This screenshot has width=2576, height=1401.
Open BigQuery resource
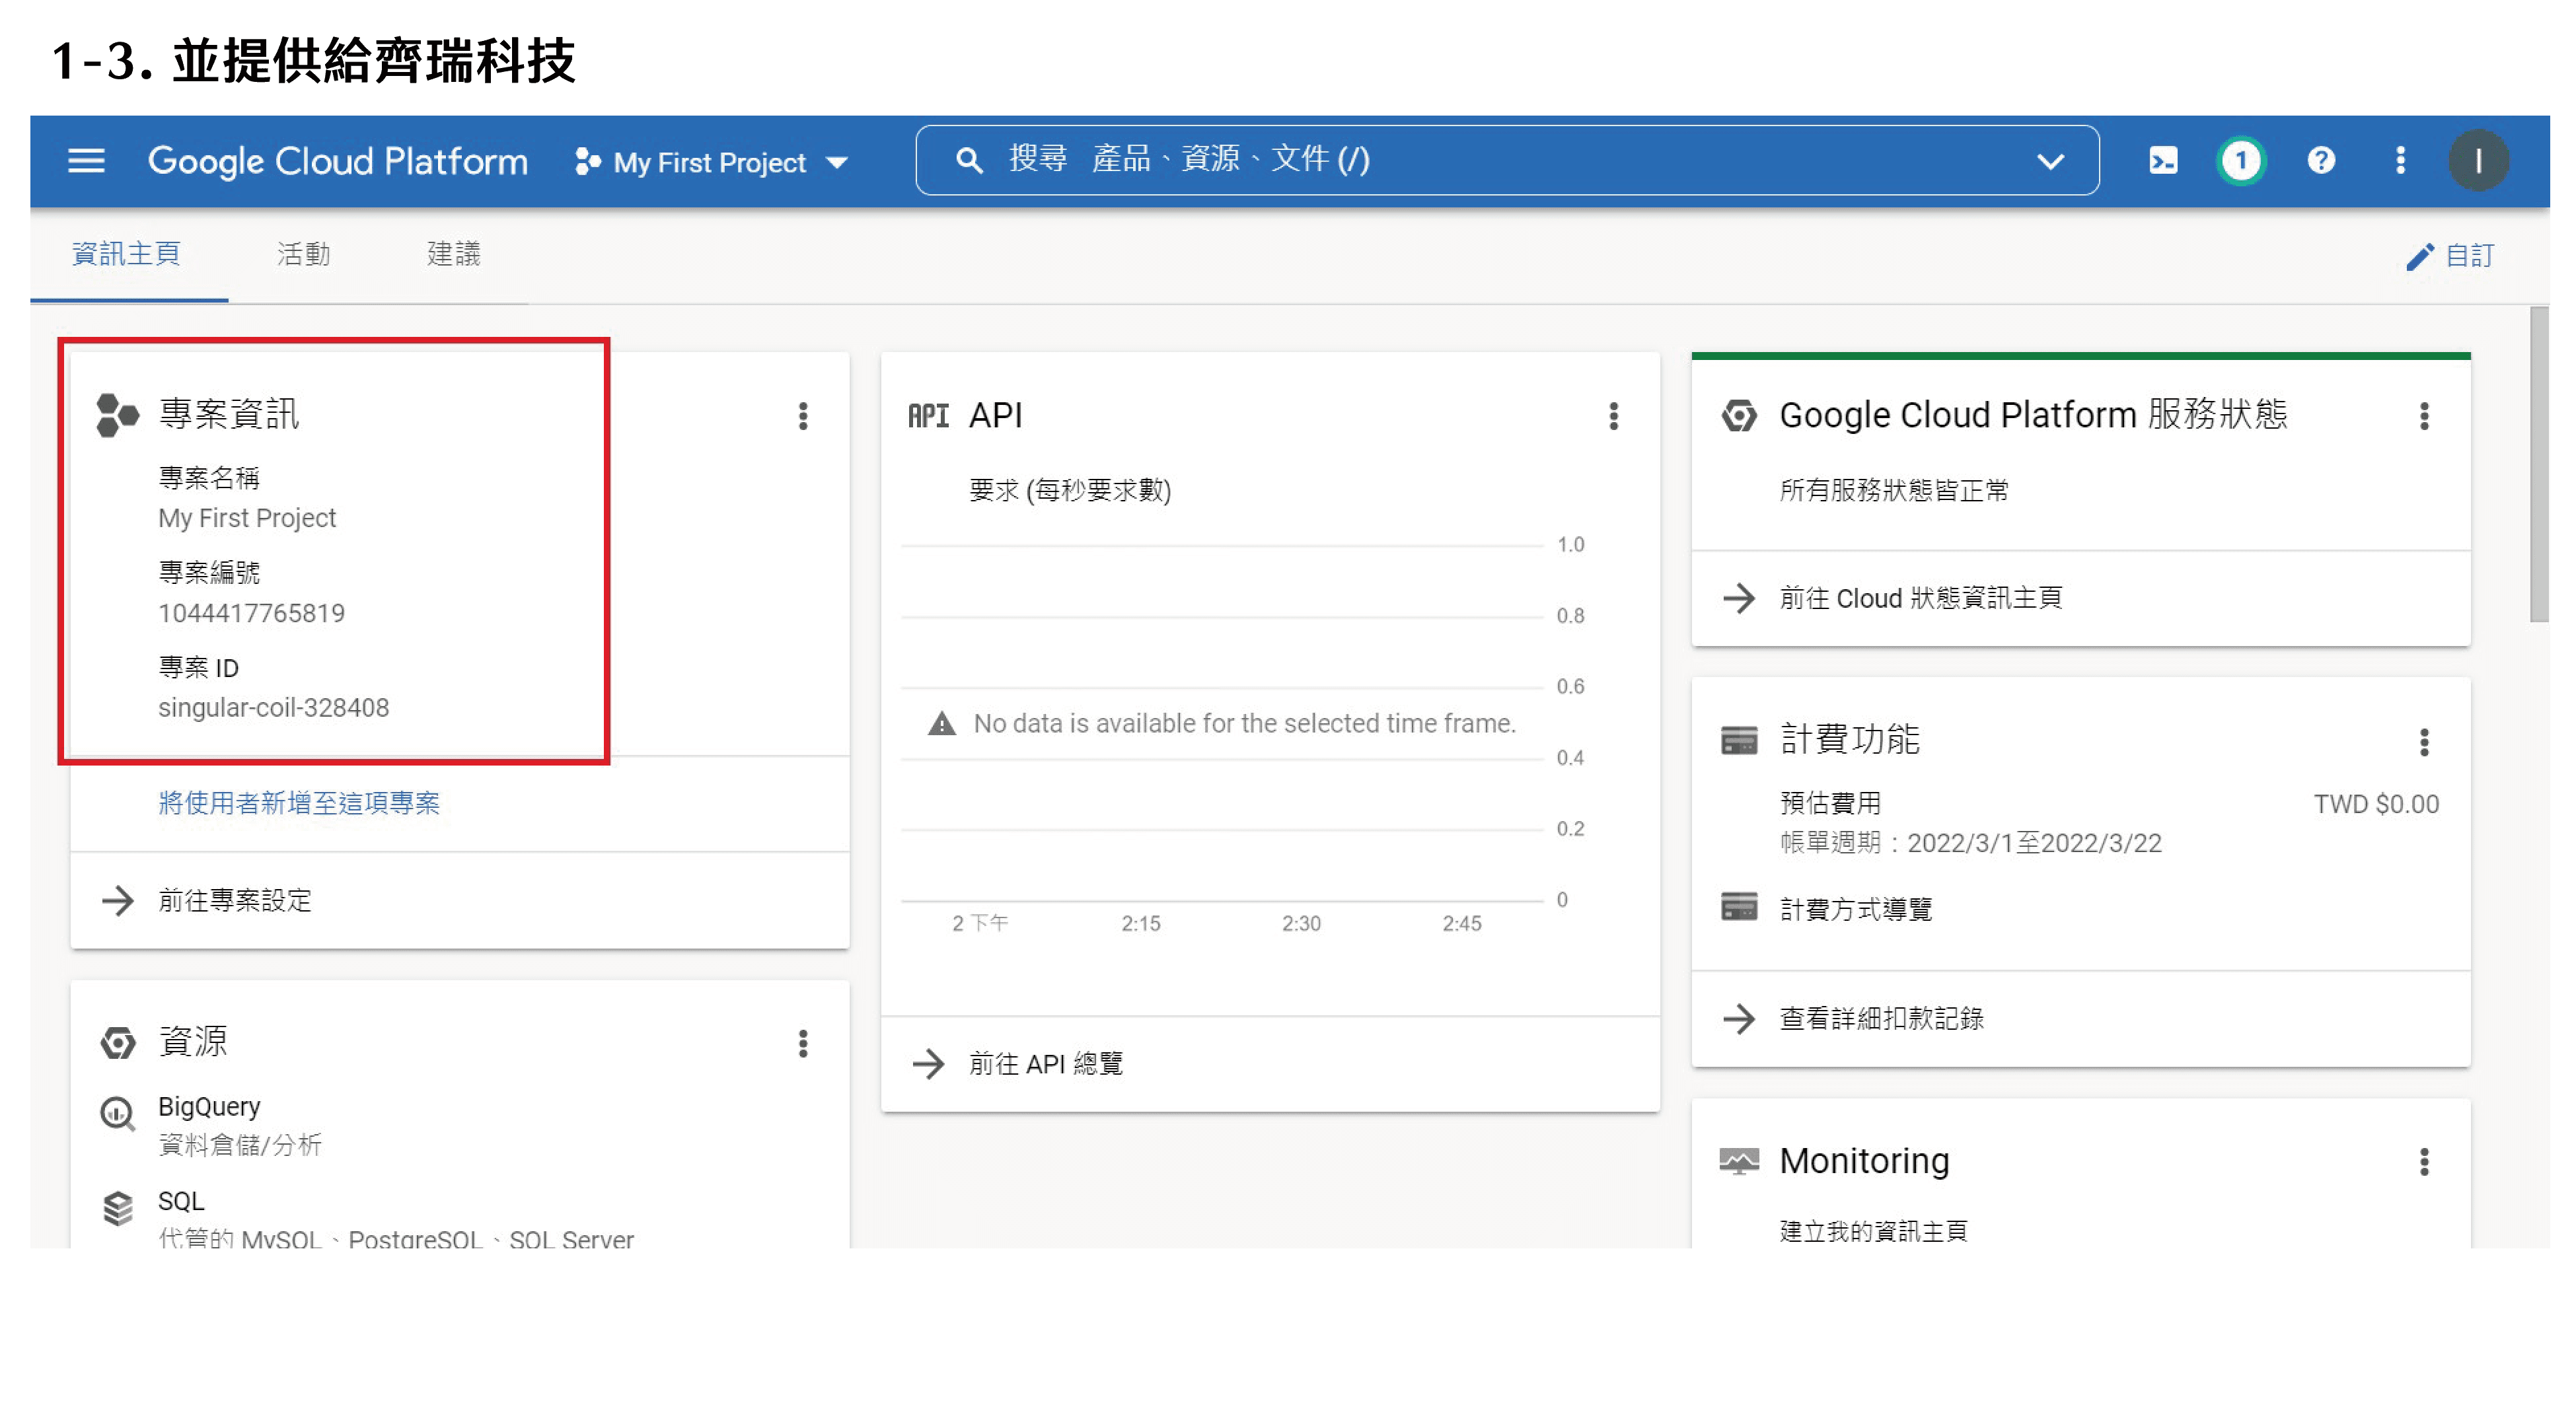[209, 1106]
